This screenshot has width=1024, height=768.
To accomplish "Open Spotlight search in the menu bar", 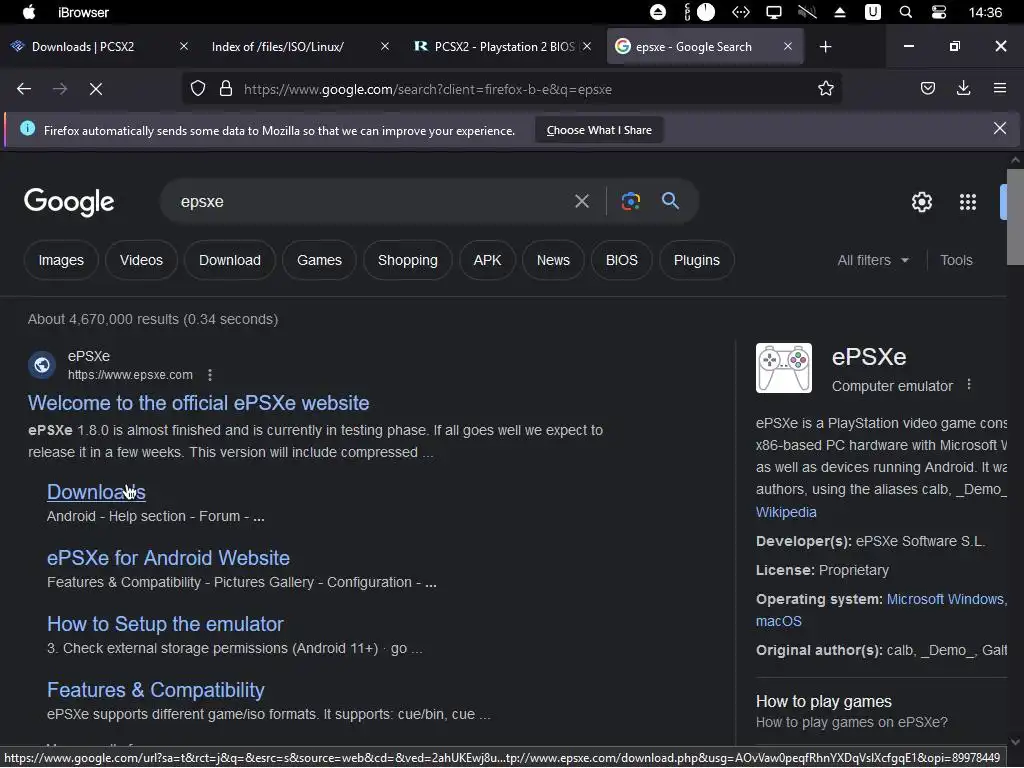I will [x=906, y=12].
